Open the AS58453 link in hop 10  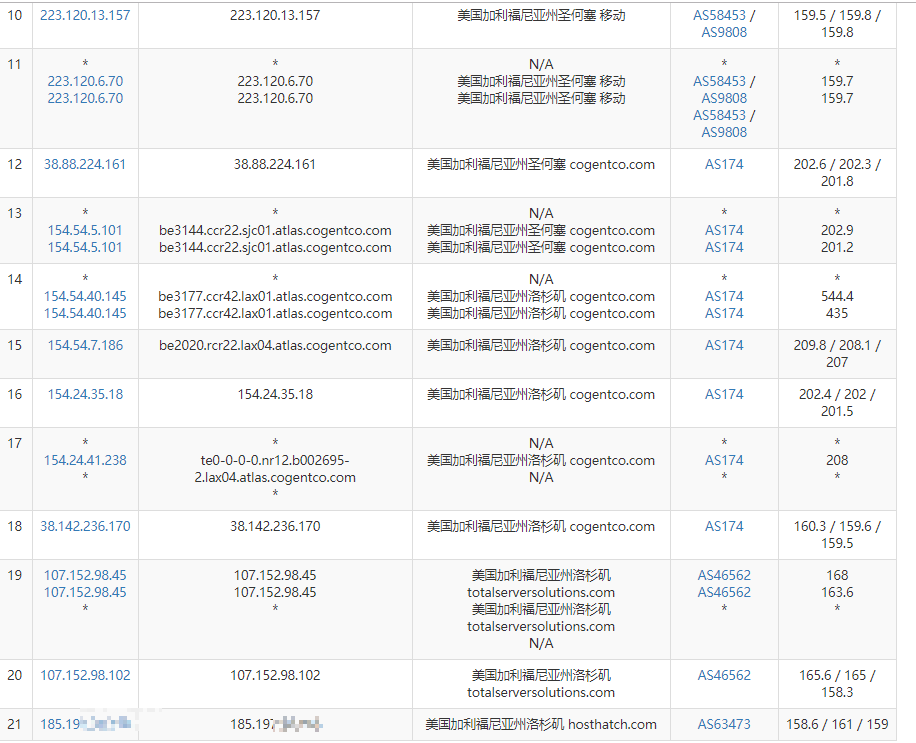point(719,15)
